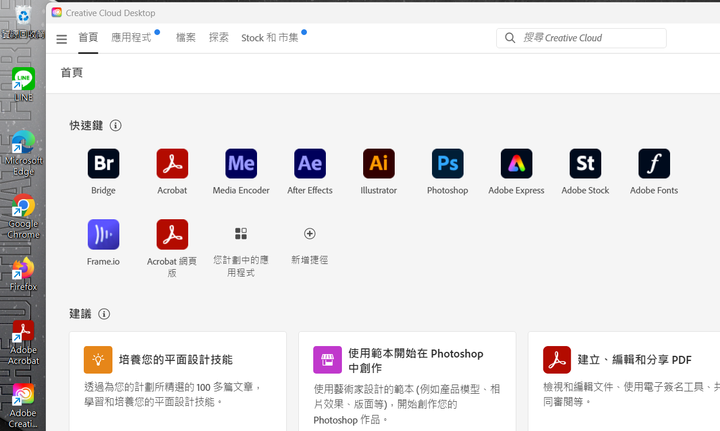Launch Acrobat from quick shortcuts
This screenshot has width=720, height=431.
pos(172,163)
